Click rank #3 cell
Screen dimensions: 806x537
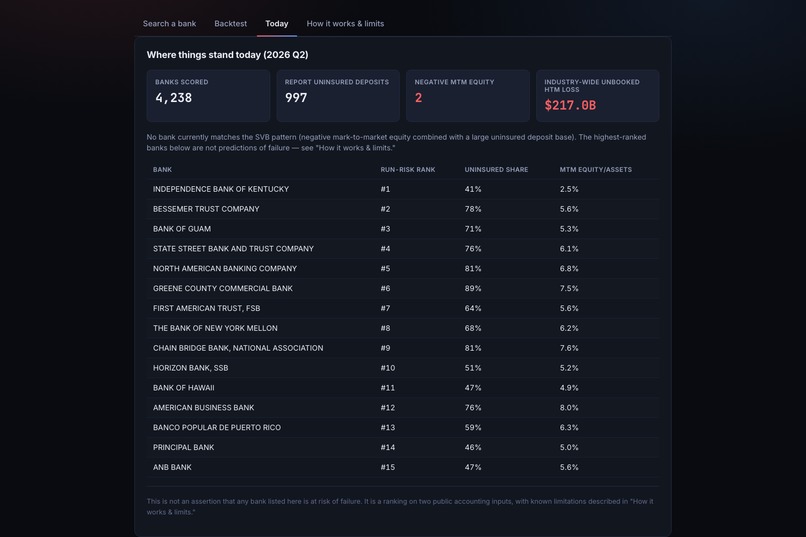(x=385, y=229)
